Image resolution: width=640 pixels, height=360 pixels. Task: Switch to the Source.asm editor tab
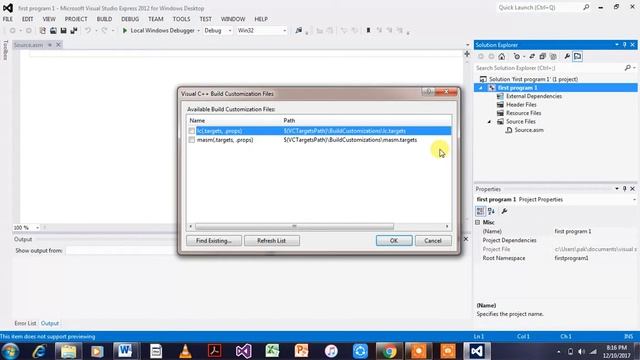(28, 45)
